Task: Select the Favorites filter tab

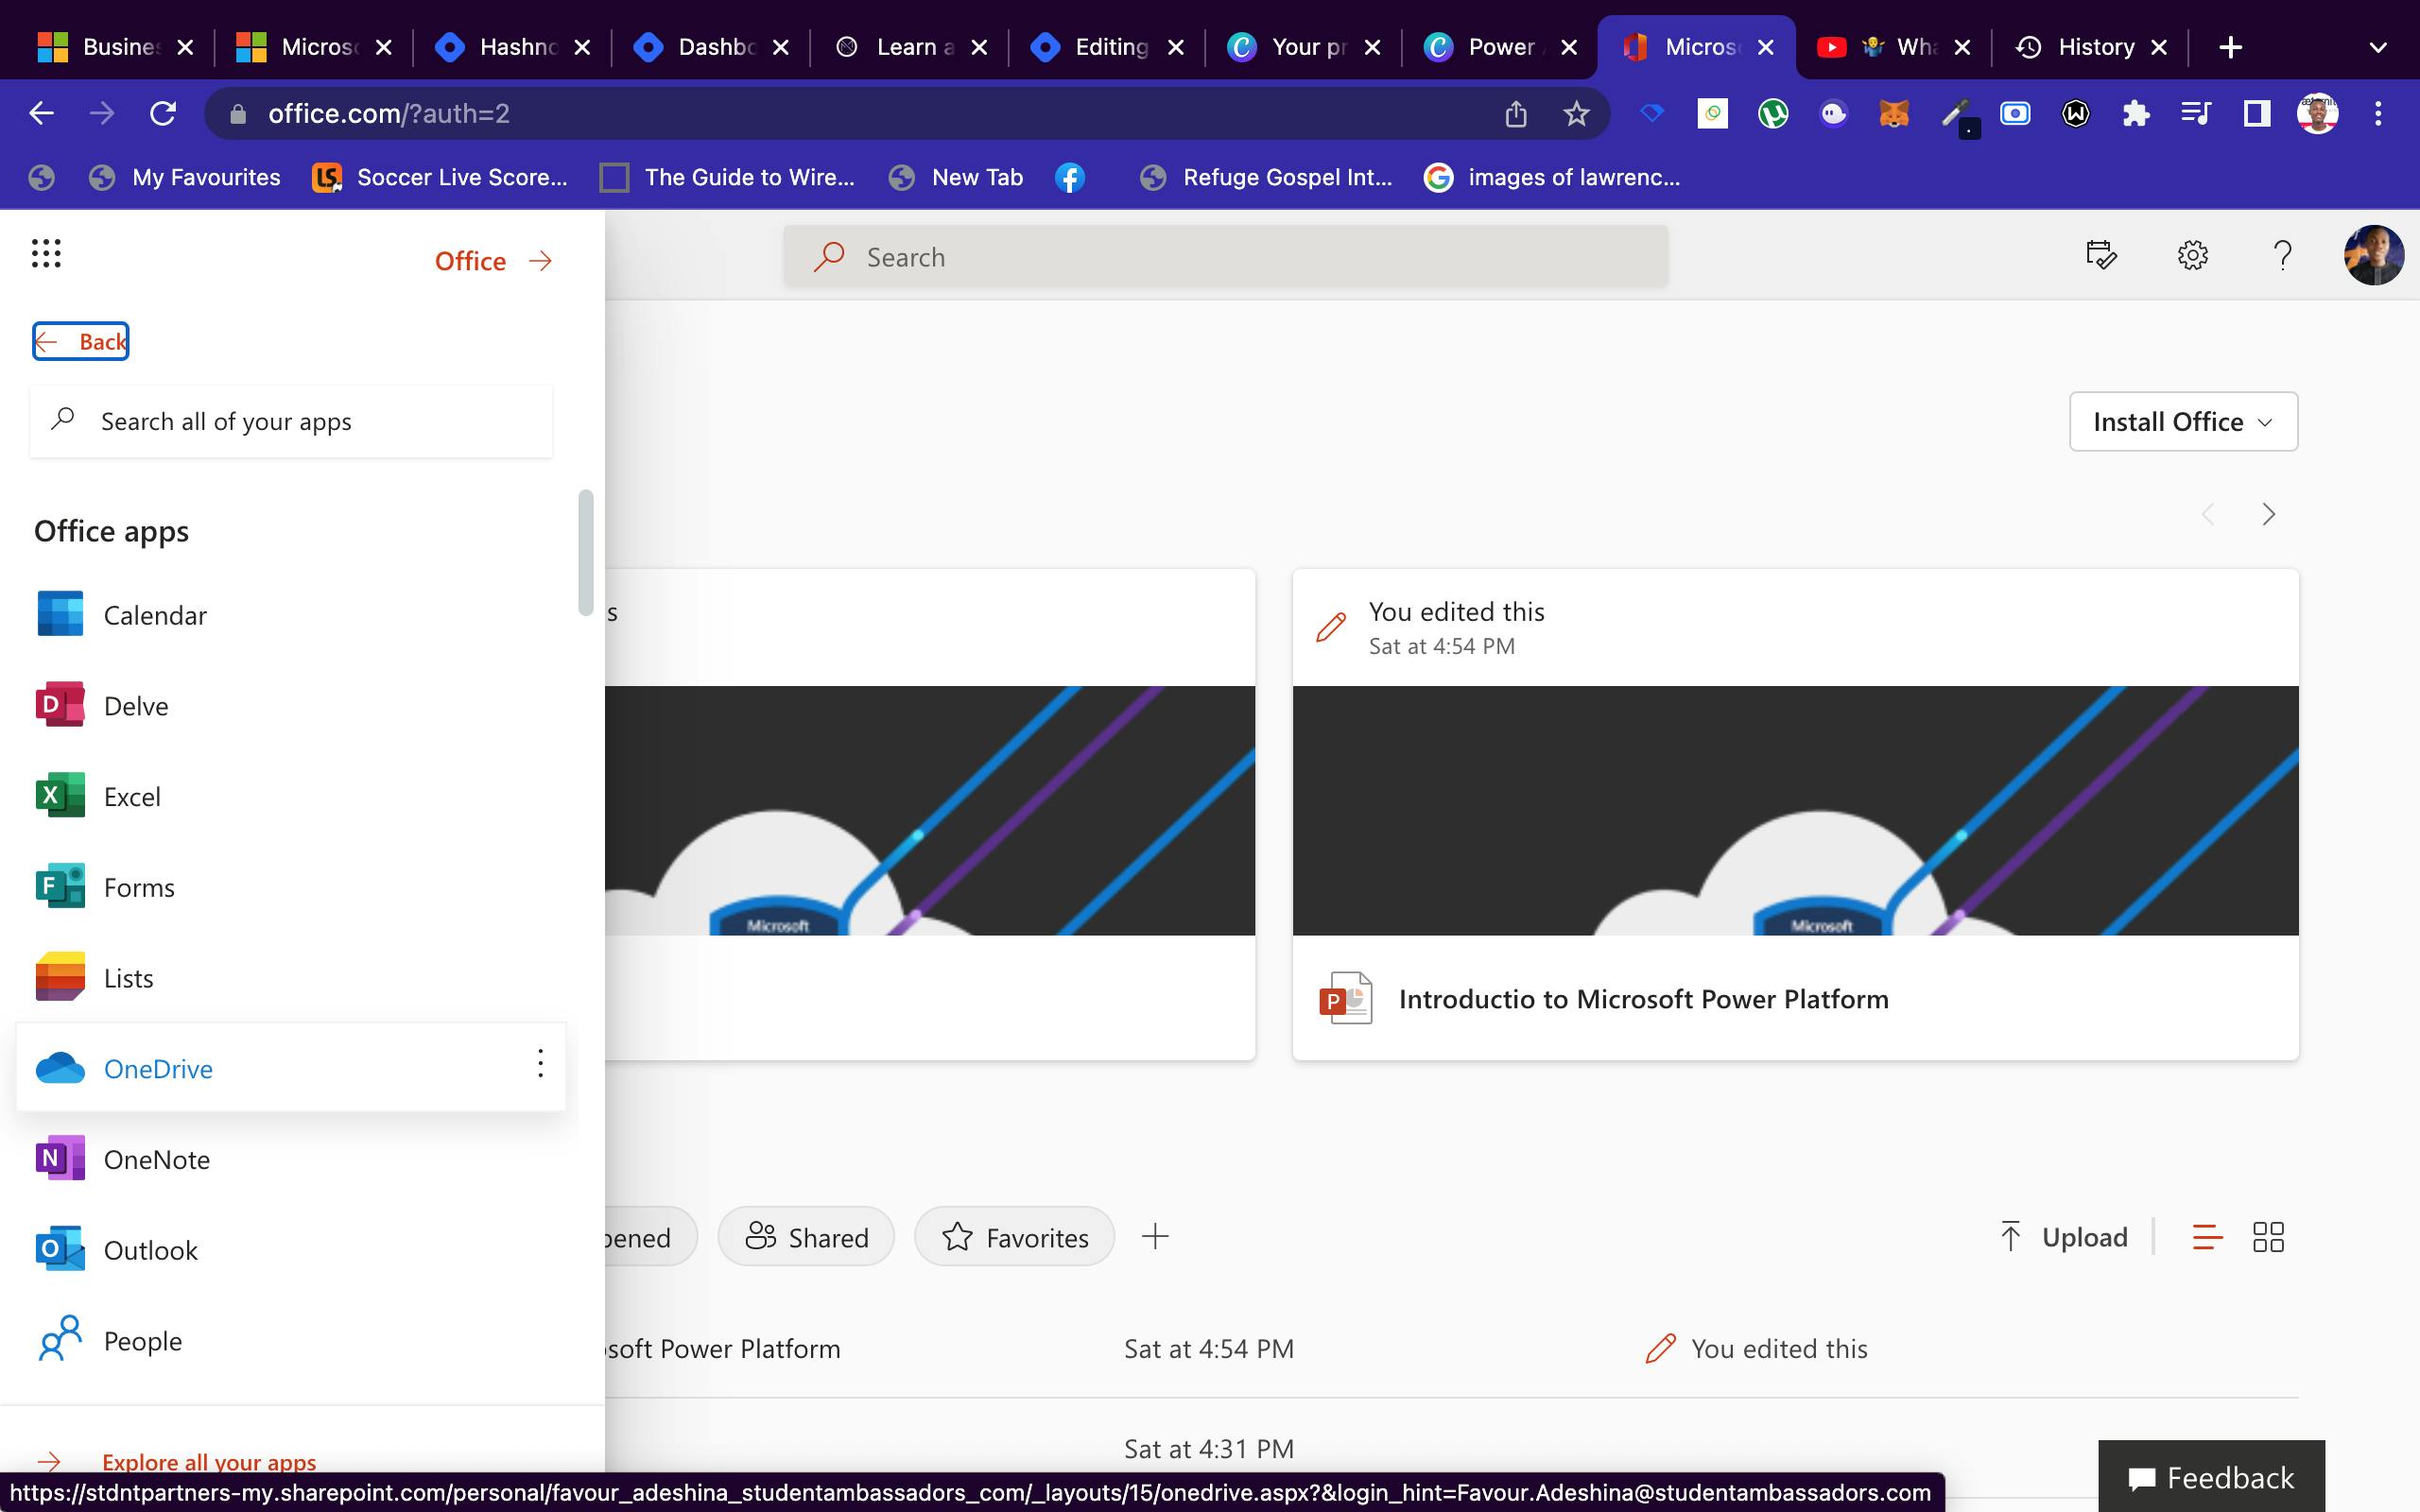Action: [1014, 1237]
